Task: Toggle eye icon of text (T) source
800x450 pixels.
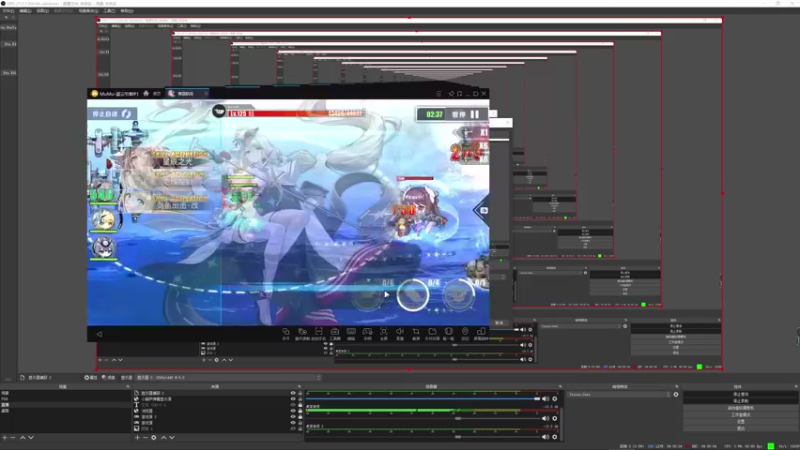Action: (293, 405)
